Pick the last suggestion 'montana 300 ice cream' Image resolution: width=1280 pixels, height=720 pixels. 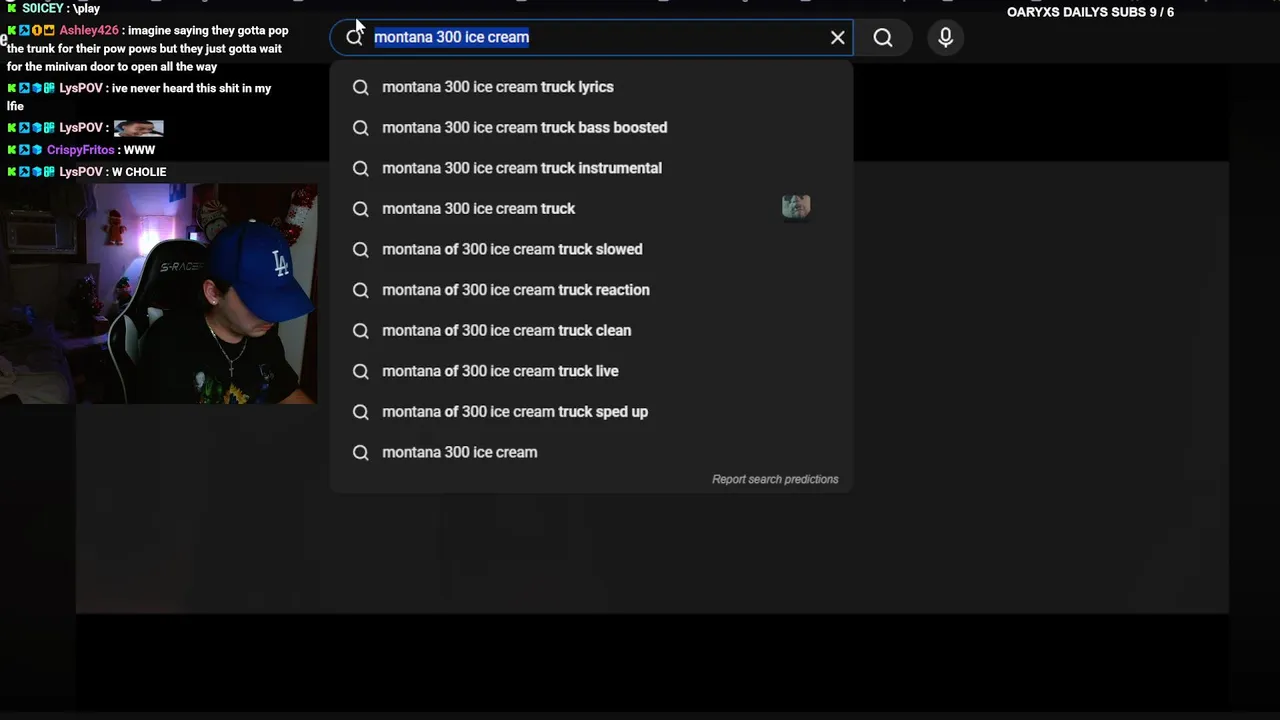pyautogui.click(x=460, y=452)
